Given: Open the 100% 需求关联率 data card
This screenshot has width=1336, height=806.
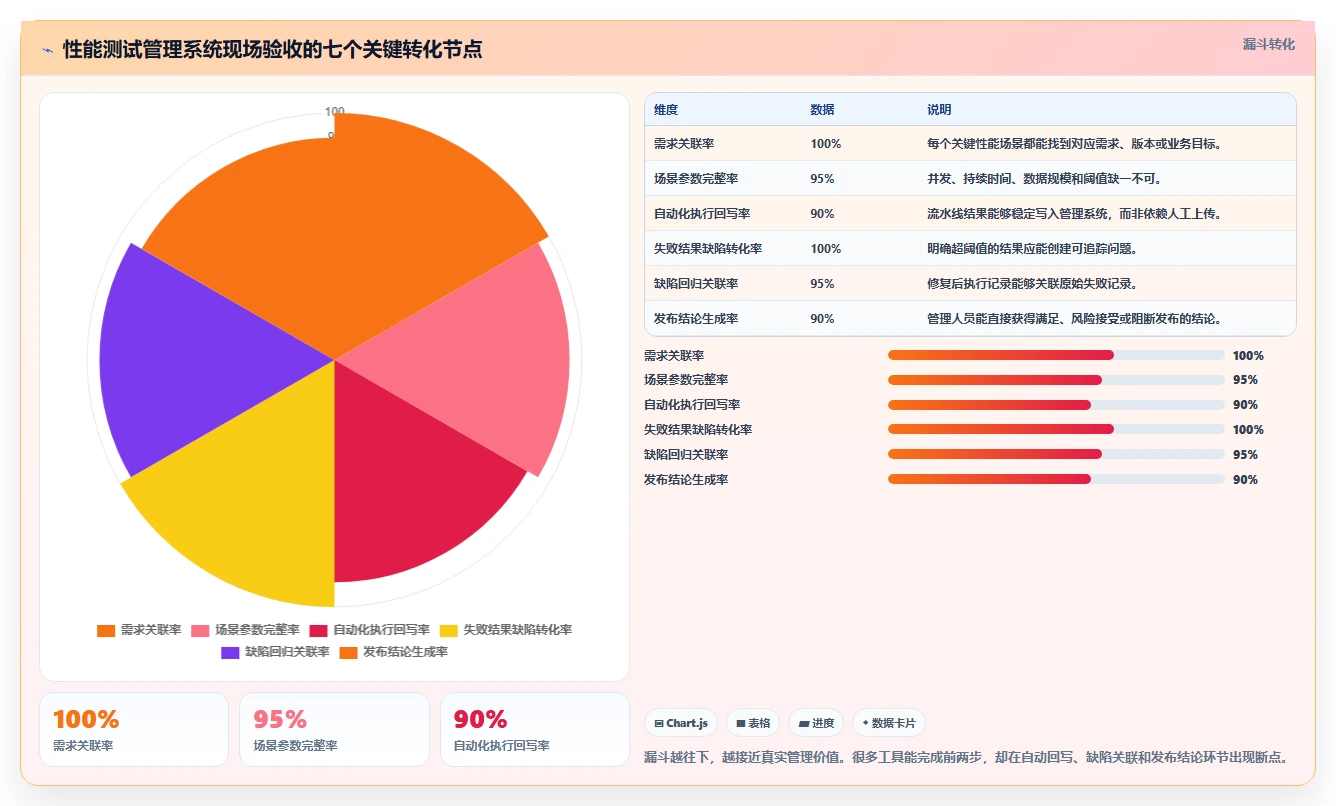Looking at the screenshot, I should pos(134,729).
